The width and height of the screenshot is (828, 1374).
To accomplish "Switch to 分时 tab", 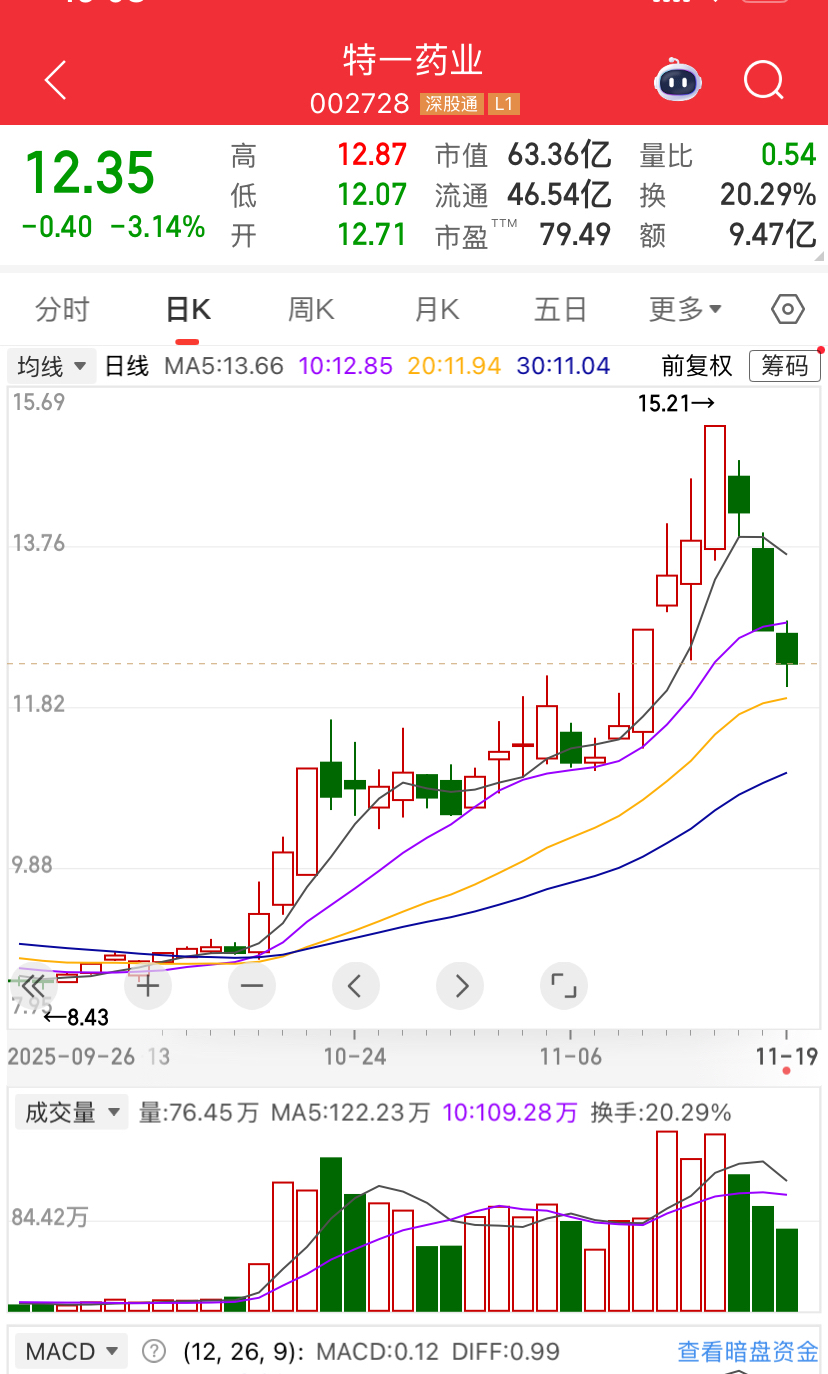I will click(x=62, y=310).
